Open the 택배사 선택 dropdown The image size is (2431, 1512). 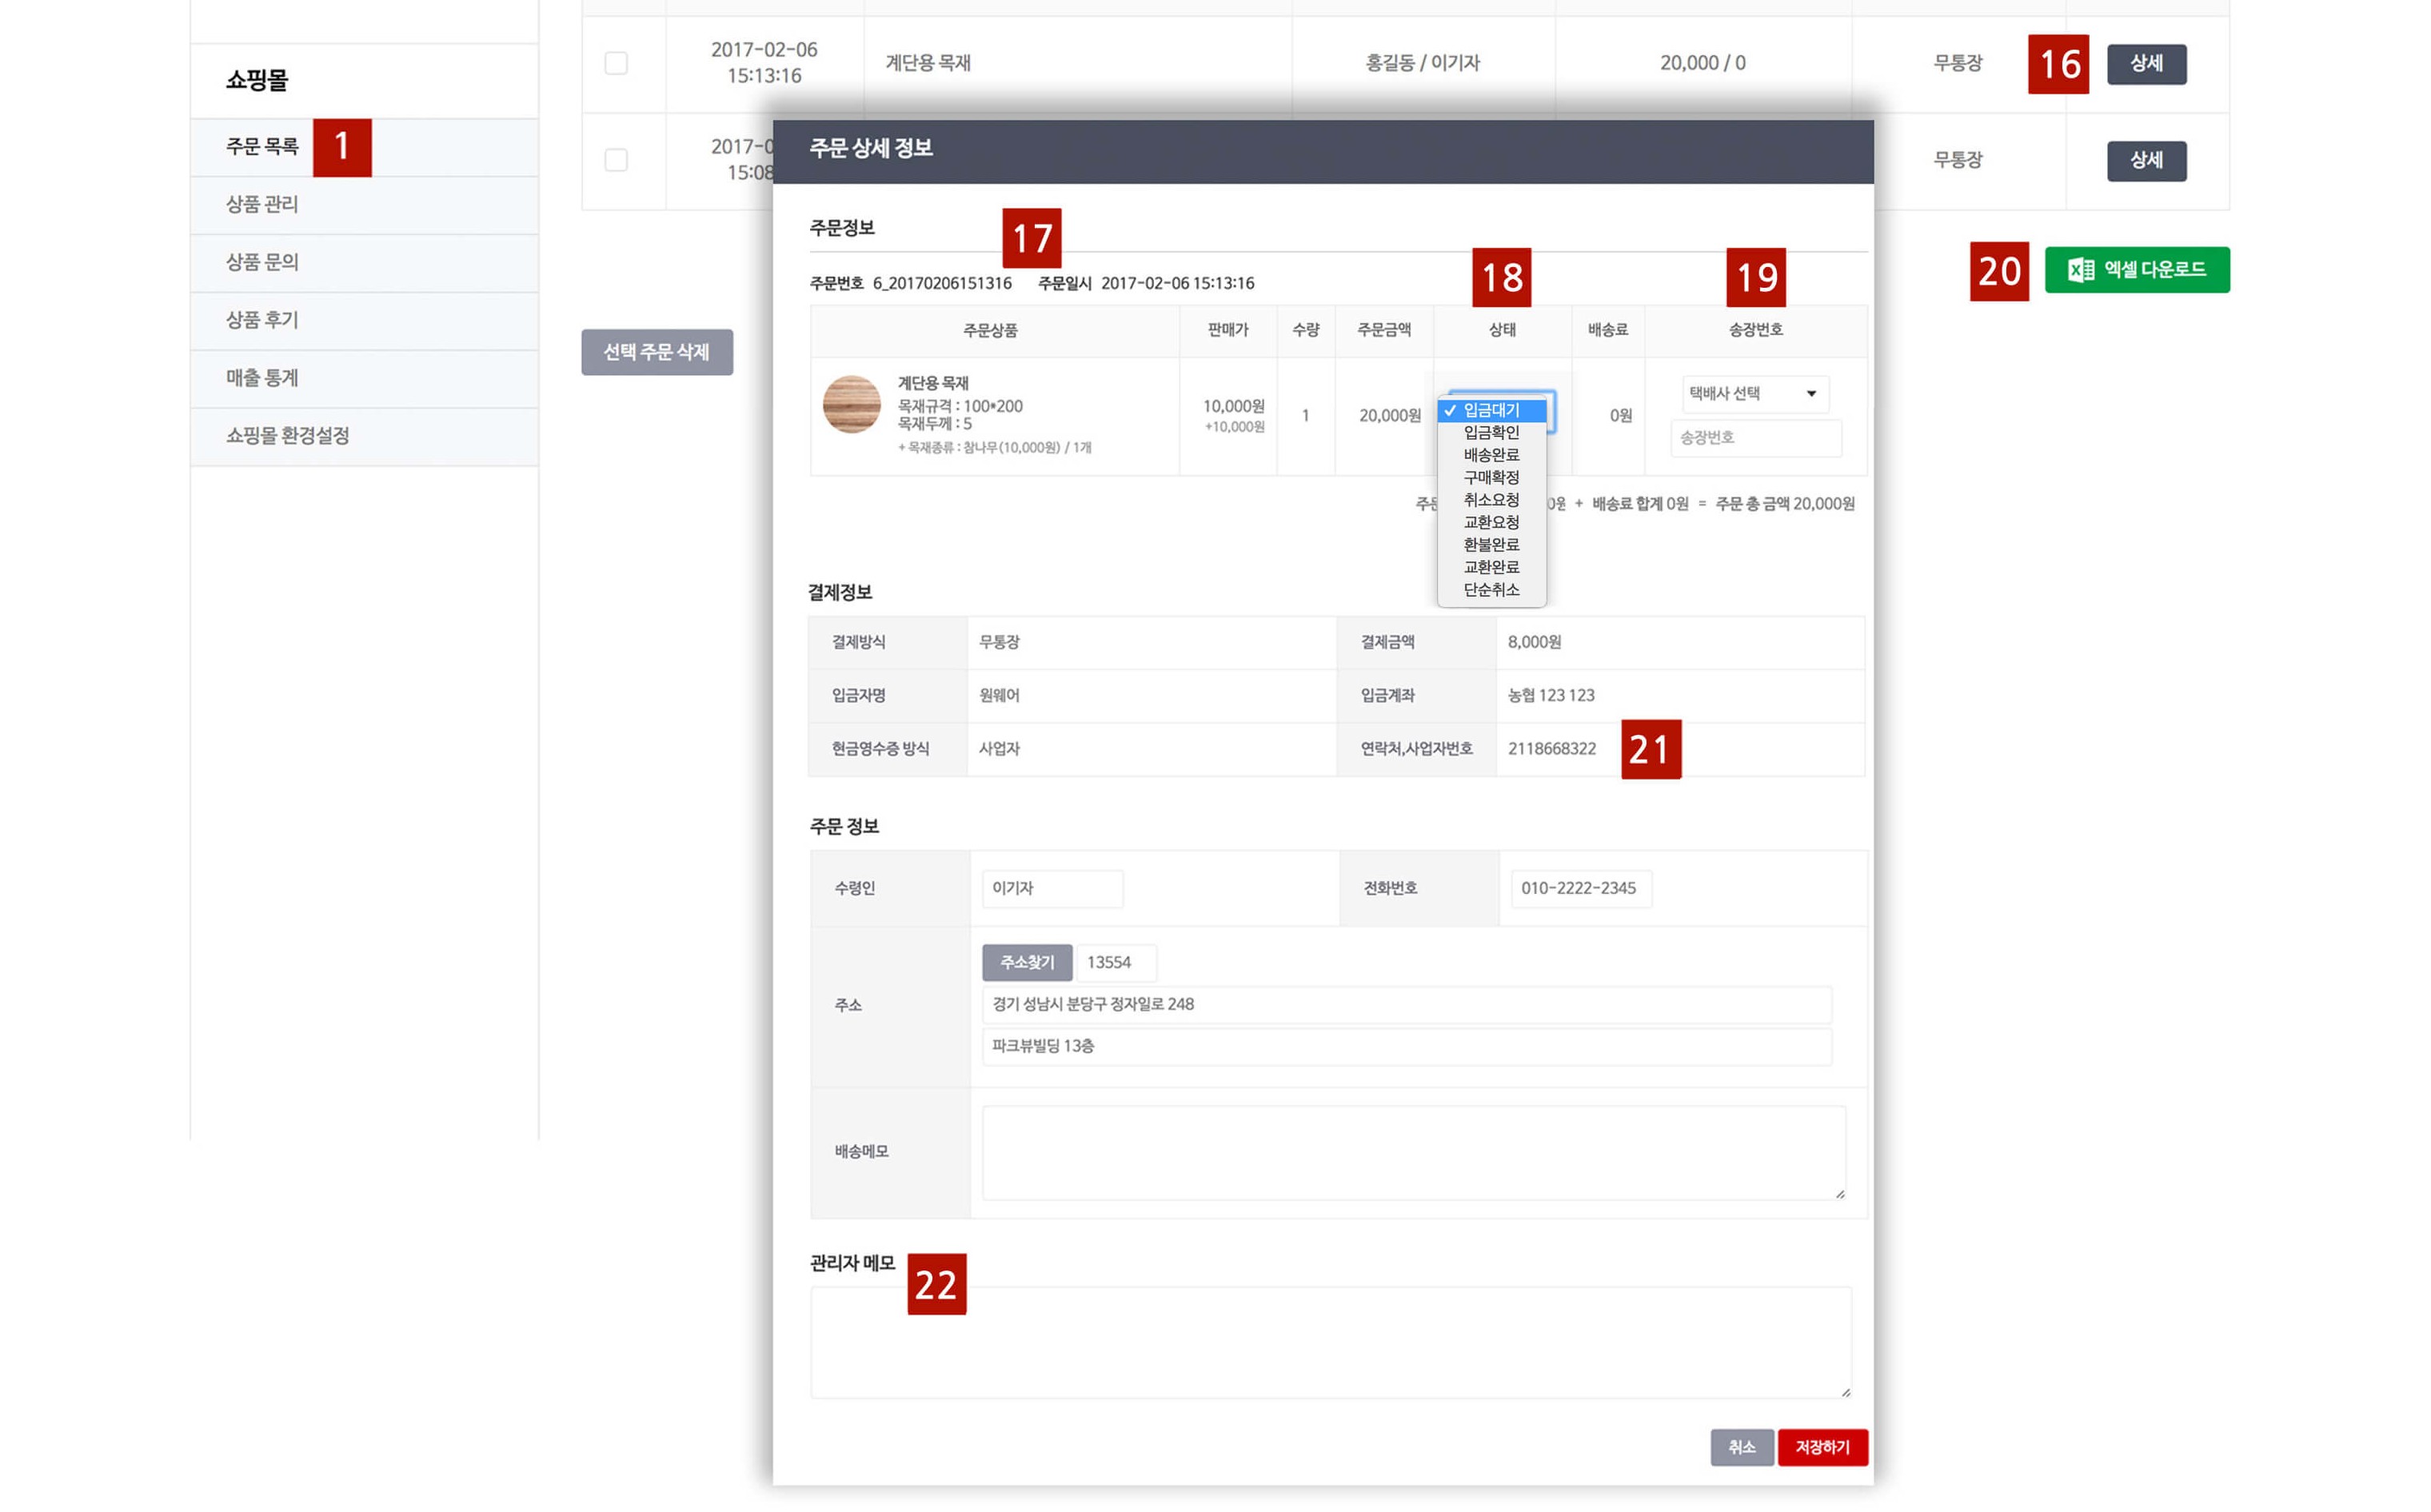tap(1755, 394)
